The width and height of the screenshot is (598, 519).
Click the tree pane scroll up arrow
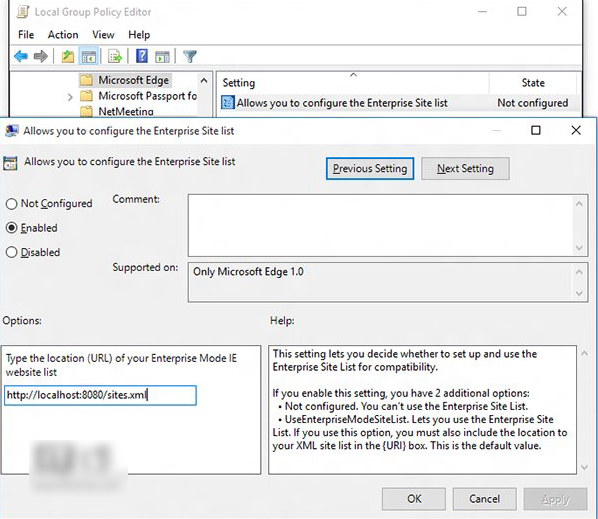coord(204,80)
